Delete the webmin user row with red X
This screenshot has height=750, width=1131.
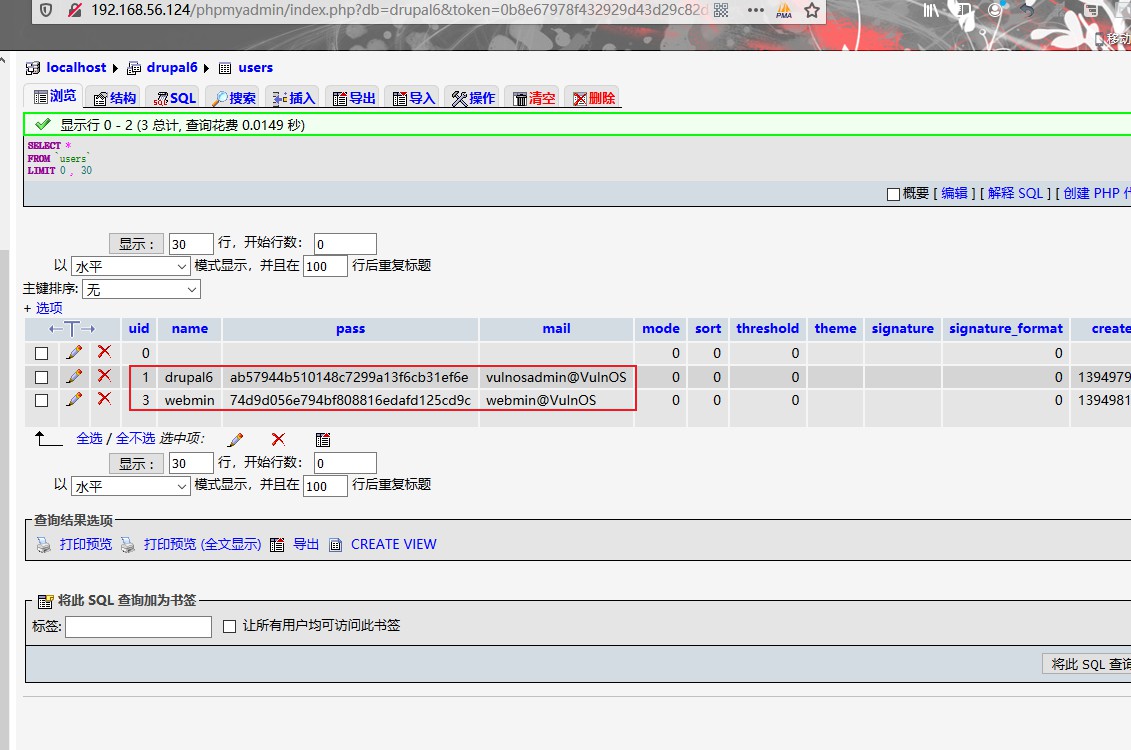(105, 398)
